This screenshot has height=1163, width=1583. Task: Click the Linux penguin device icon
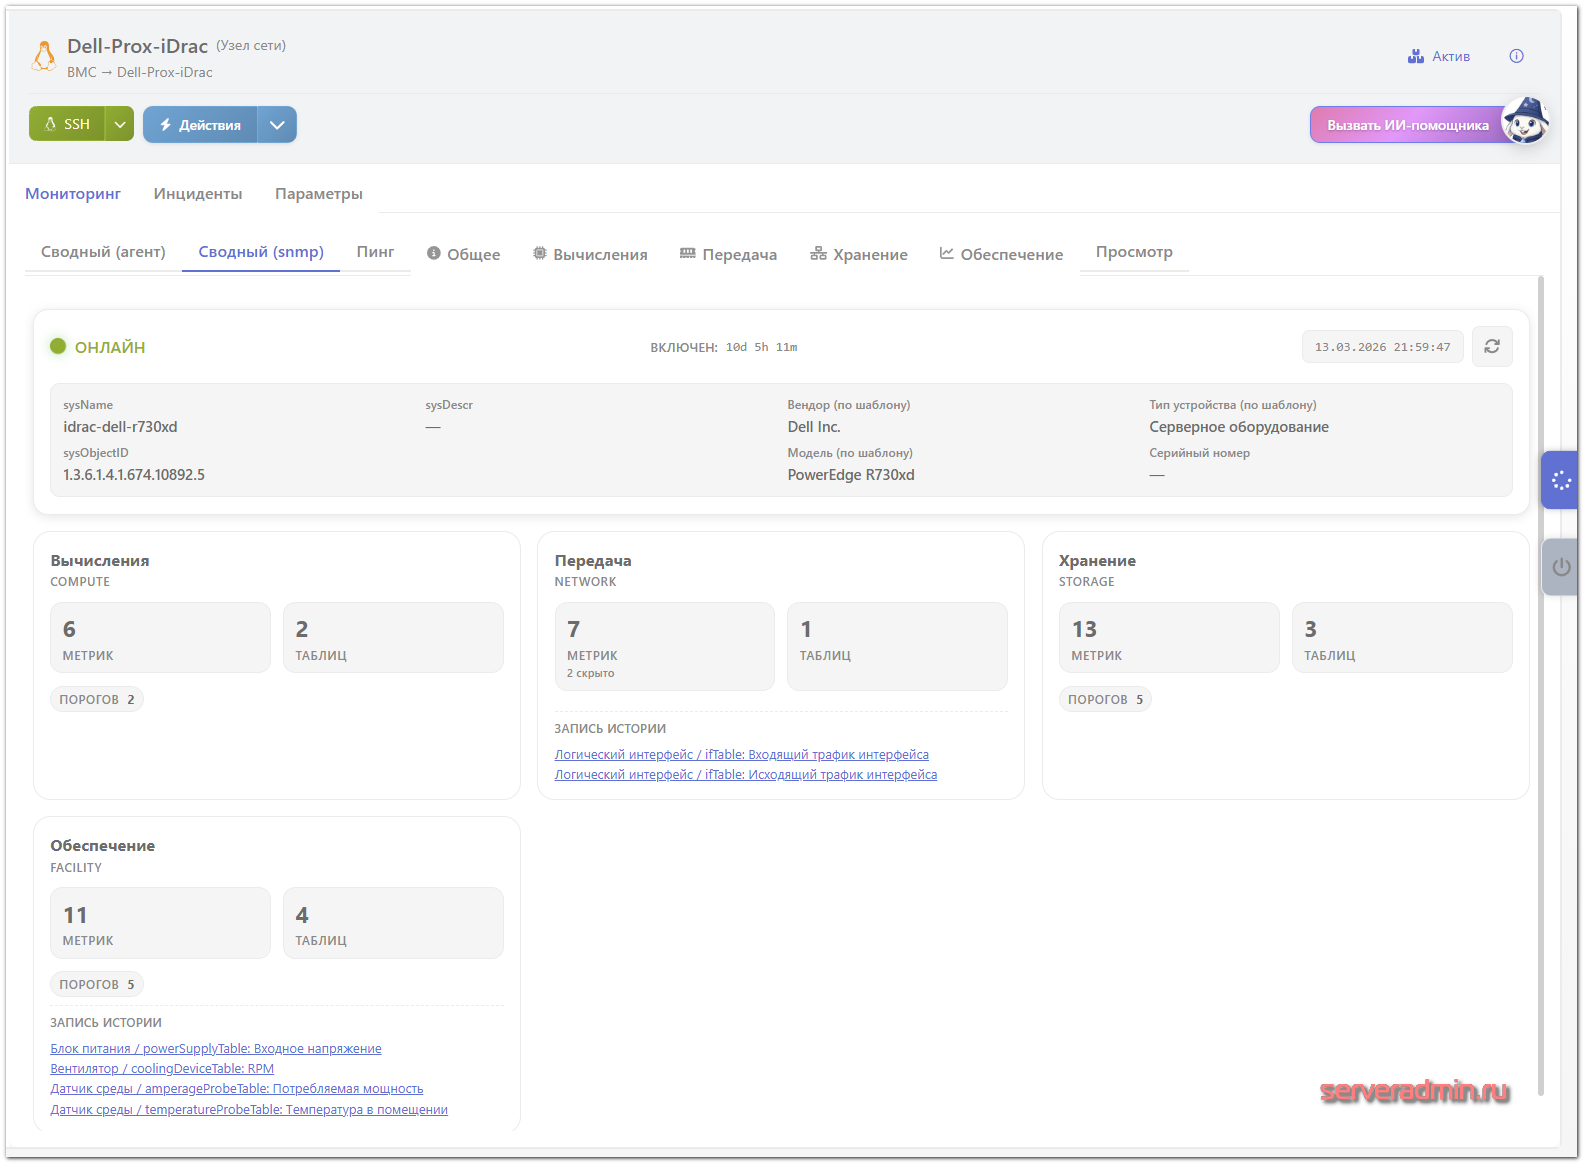(44, 57)
